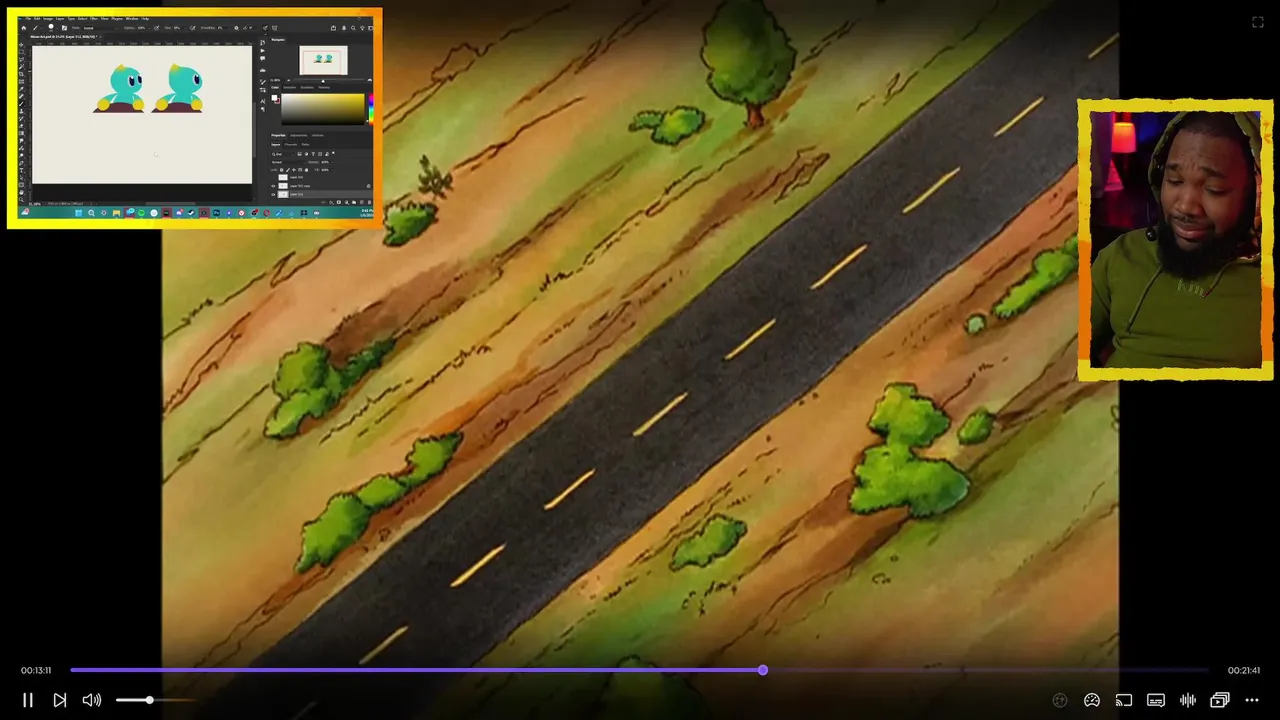This screenshot has width=1280, height=720.
Task: Click the Search icon in Photoshop top bar
Action: pos(353,28)
